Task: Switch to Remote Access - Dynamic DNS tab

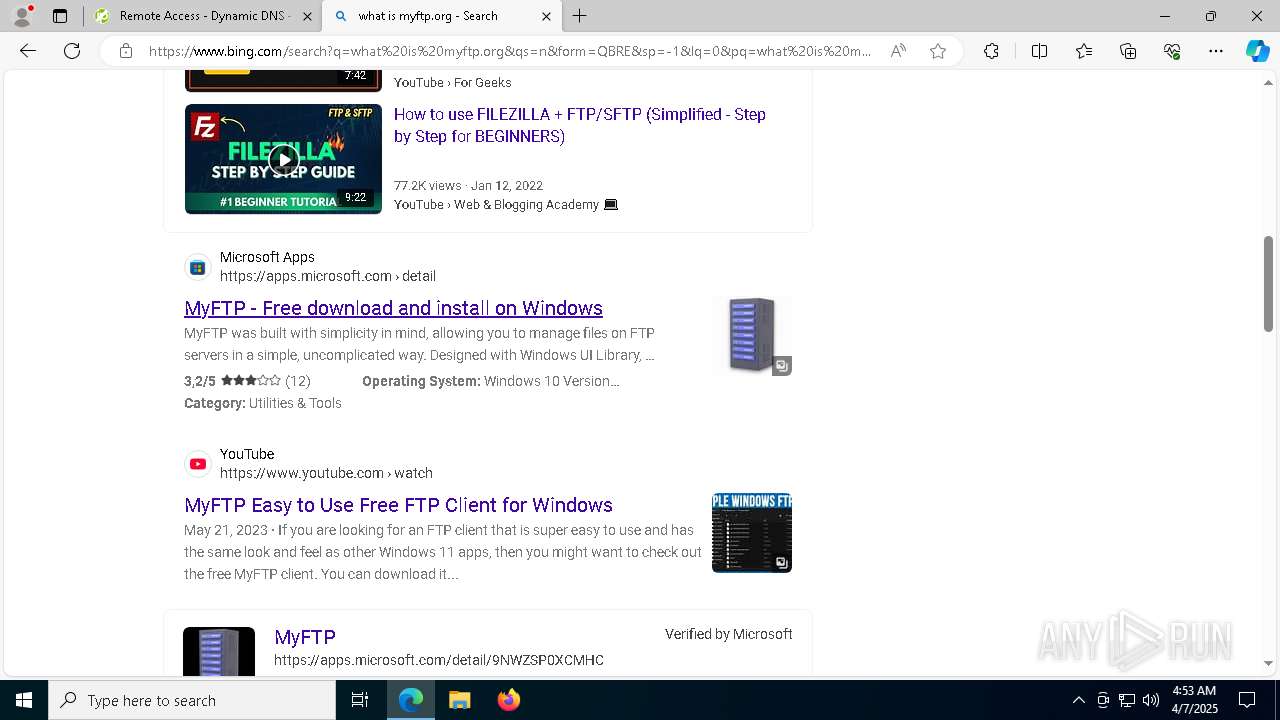Action: point(203,16)
